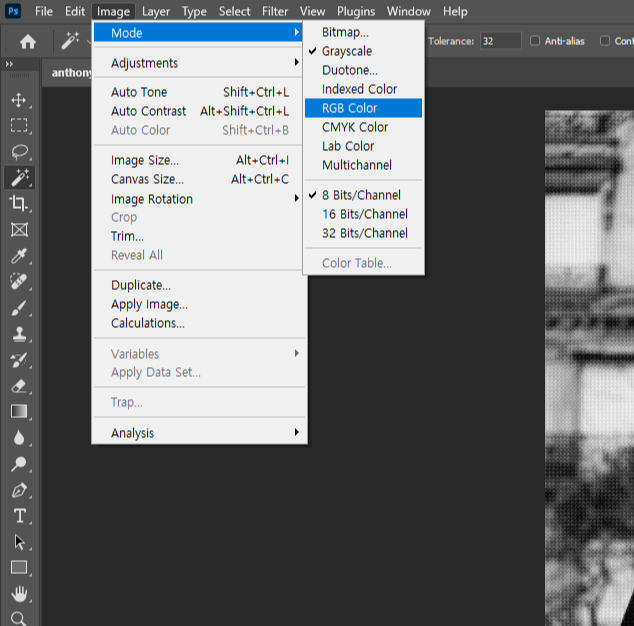Viewport: 634px width, 626px height.
Task: Expand the toolbar with double-arrow icon
Action: point(9,64)
